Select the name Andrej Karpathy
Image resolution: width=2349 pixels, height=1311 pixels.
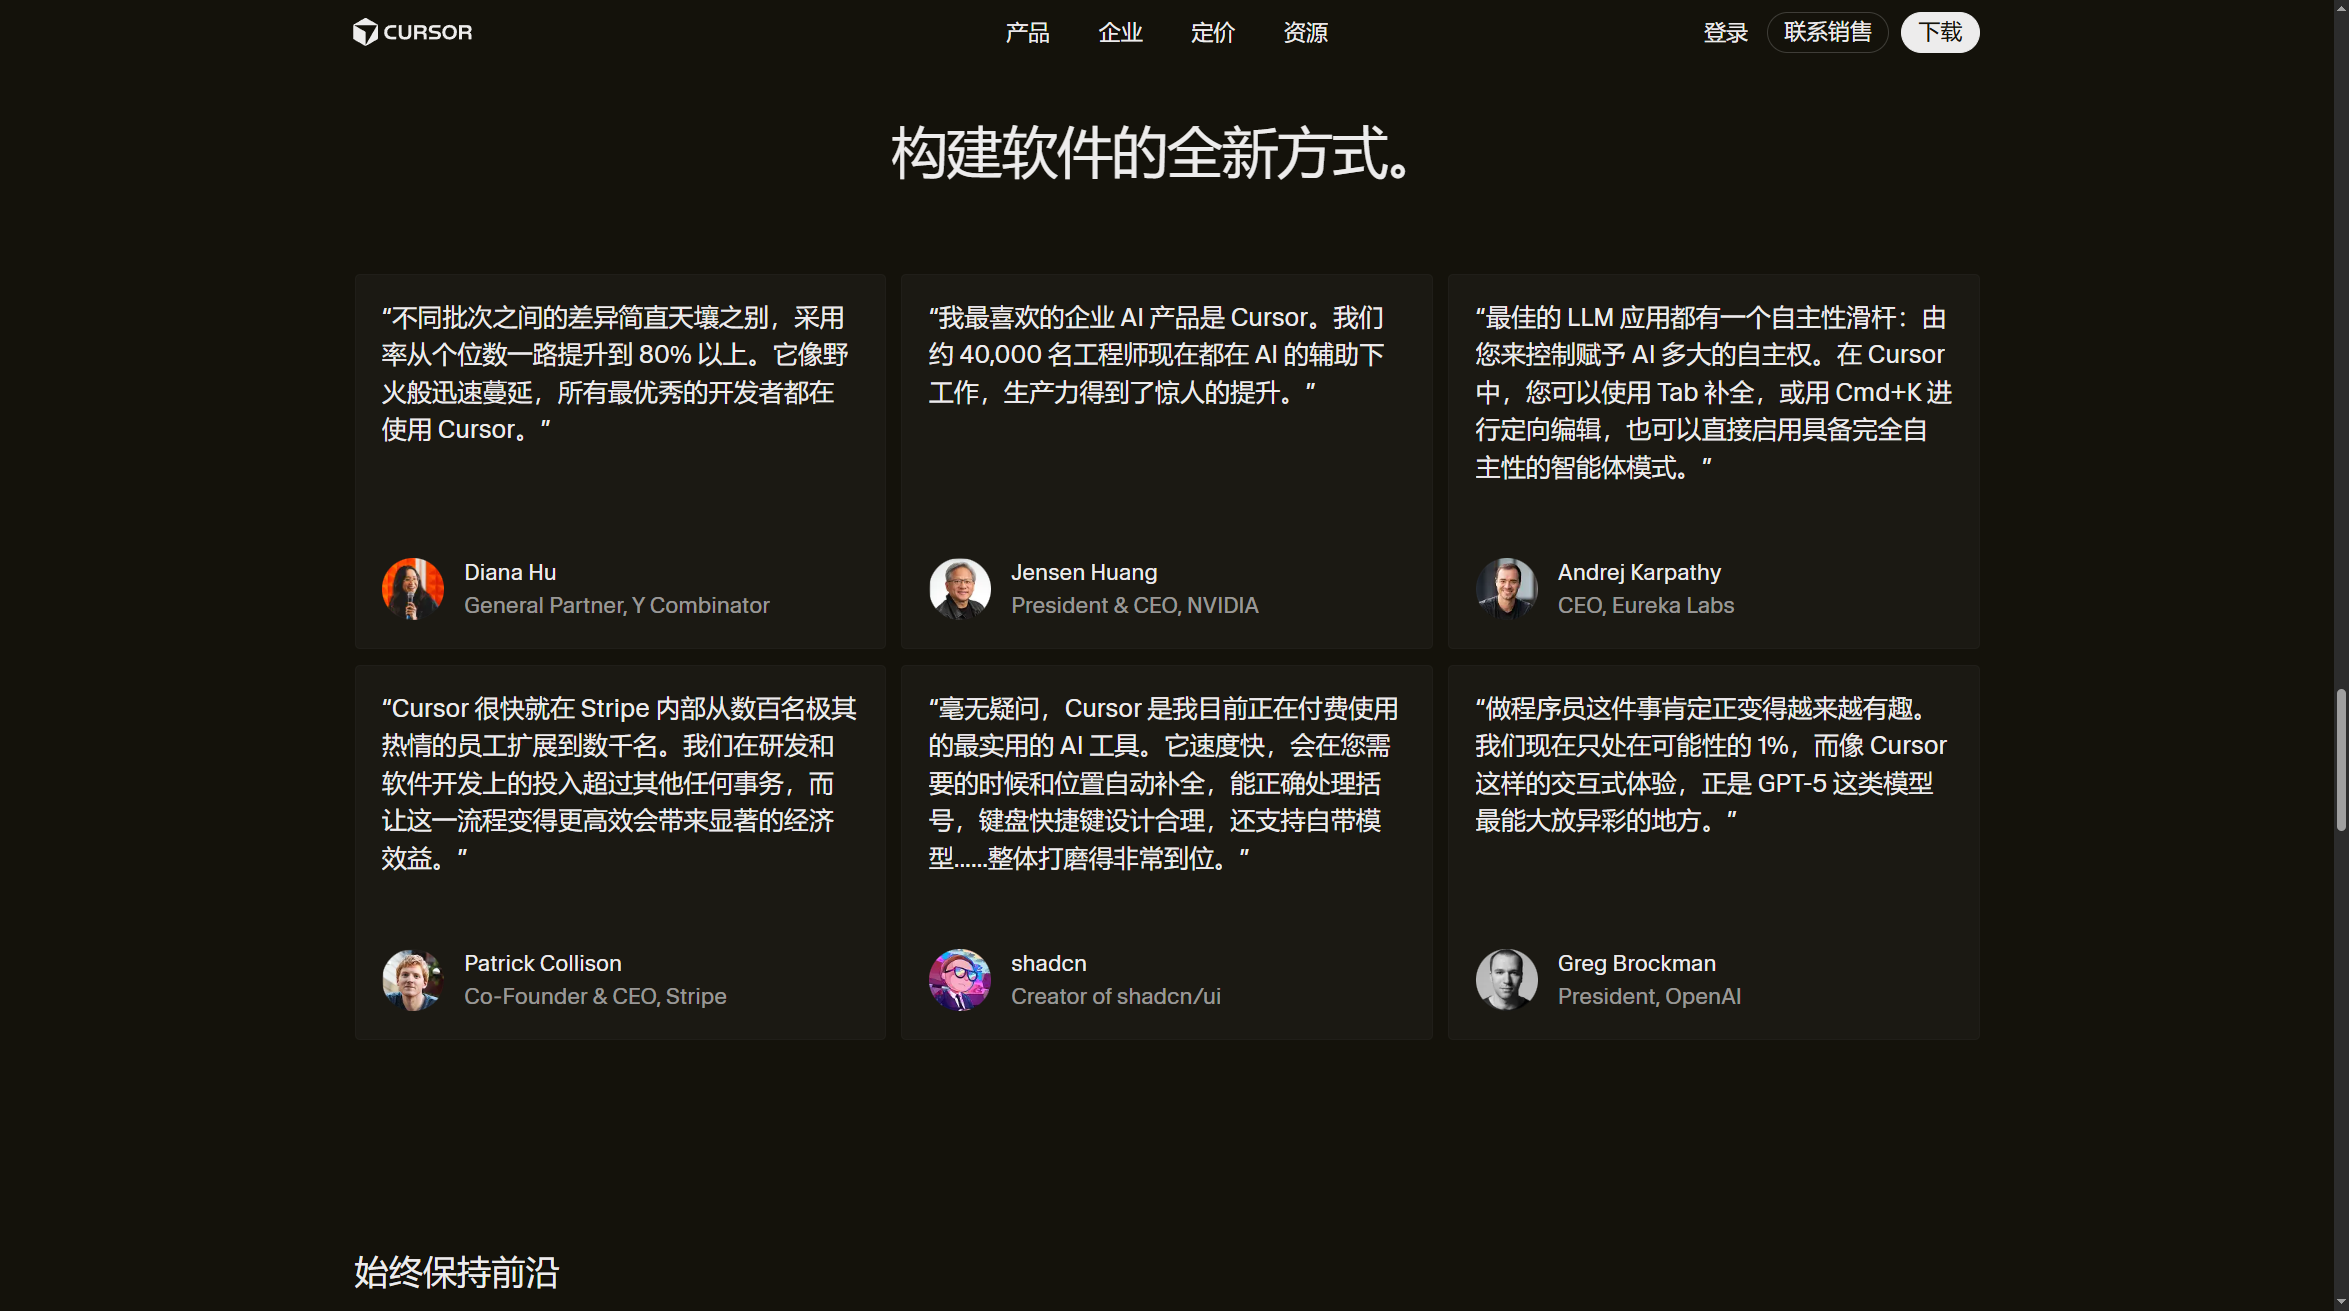(x=1640, y=572)
